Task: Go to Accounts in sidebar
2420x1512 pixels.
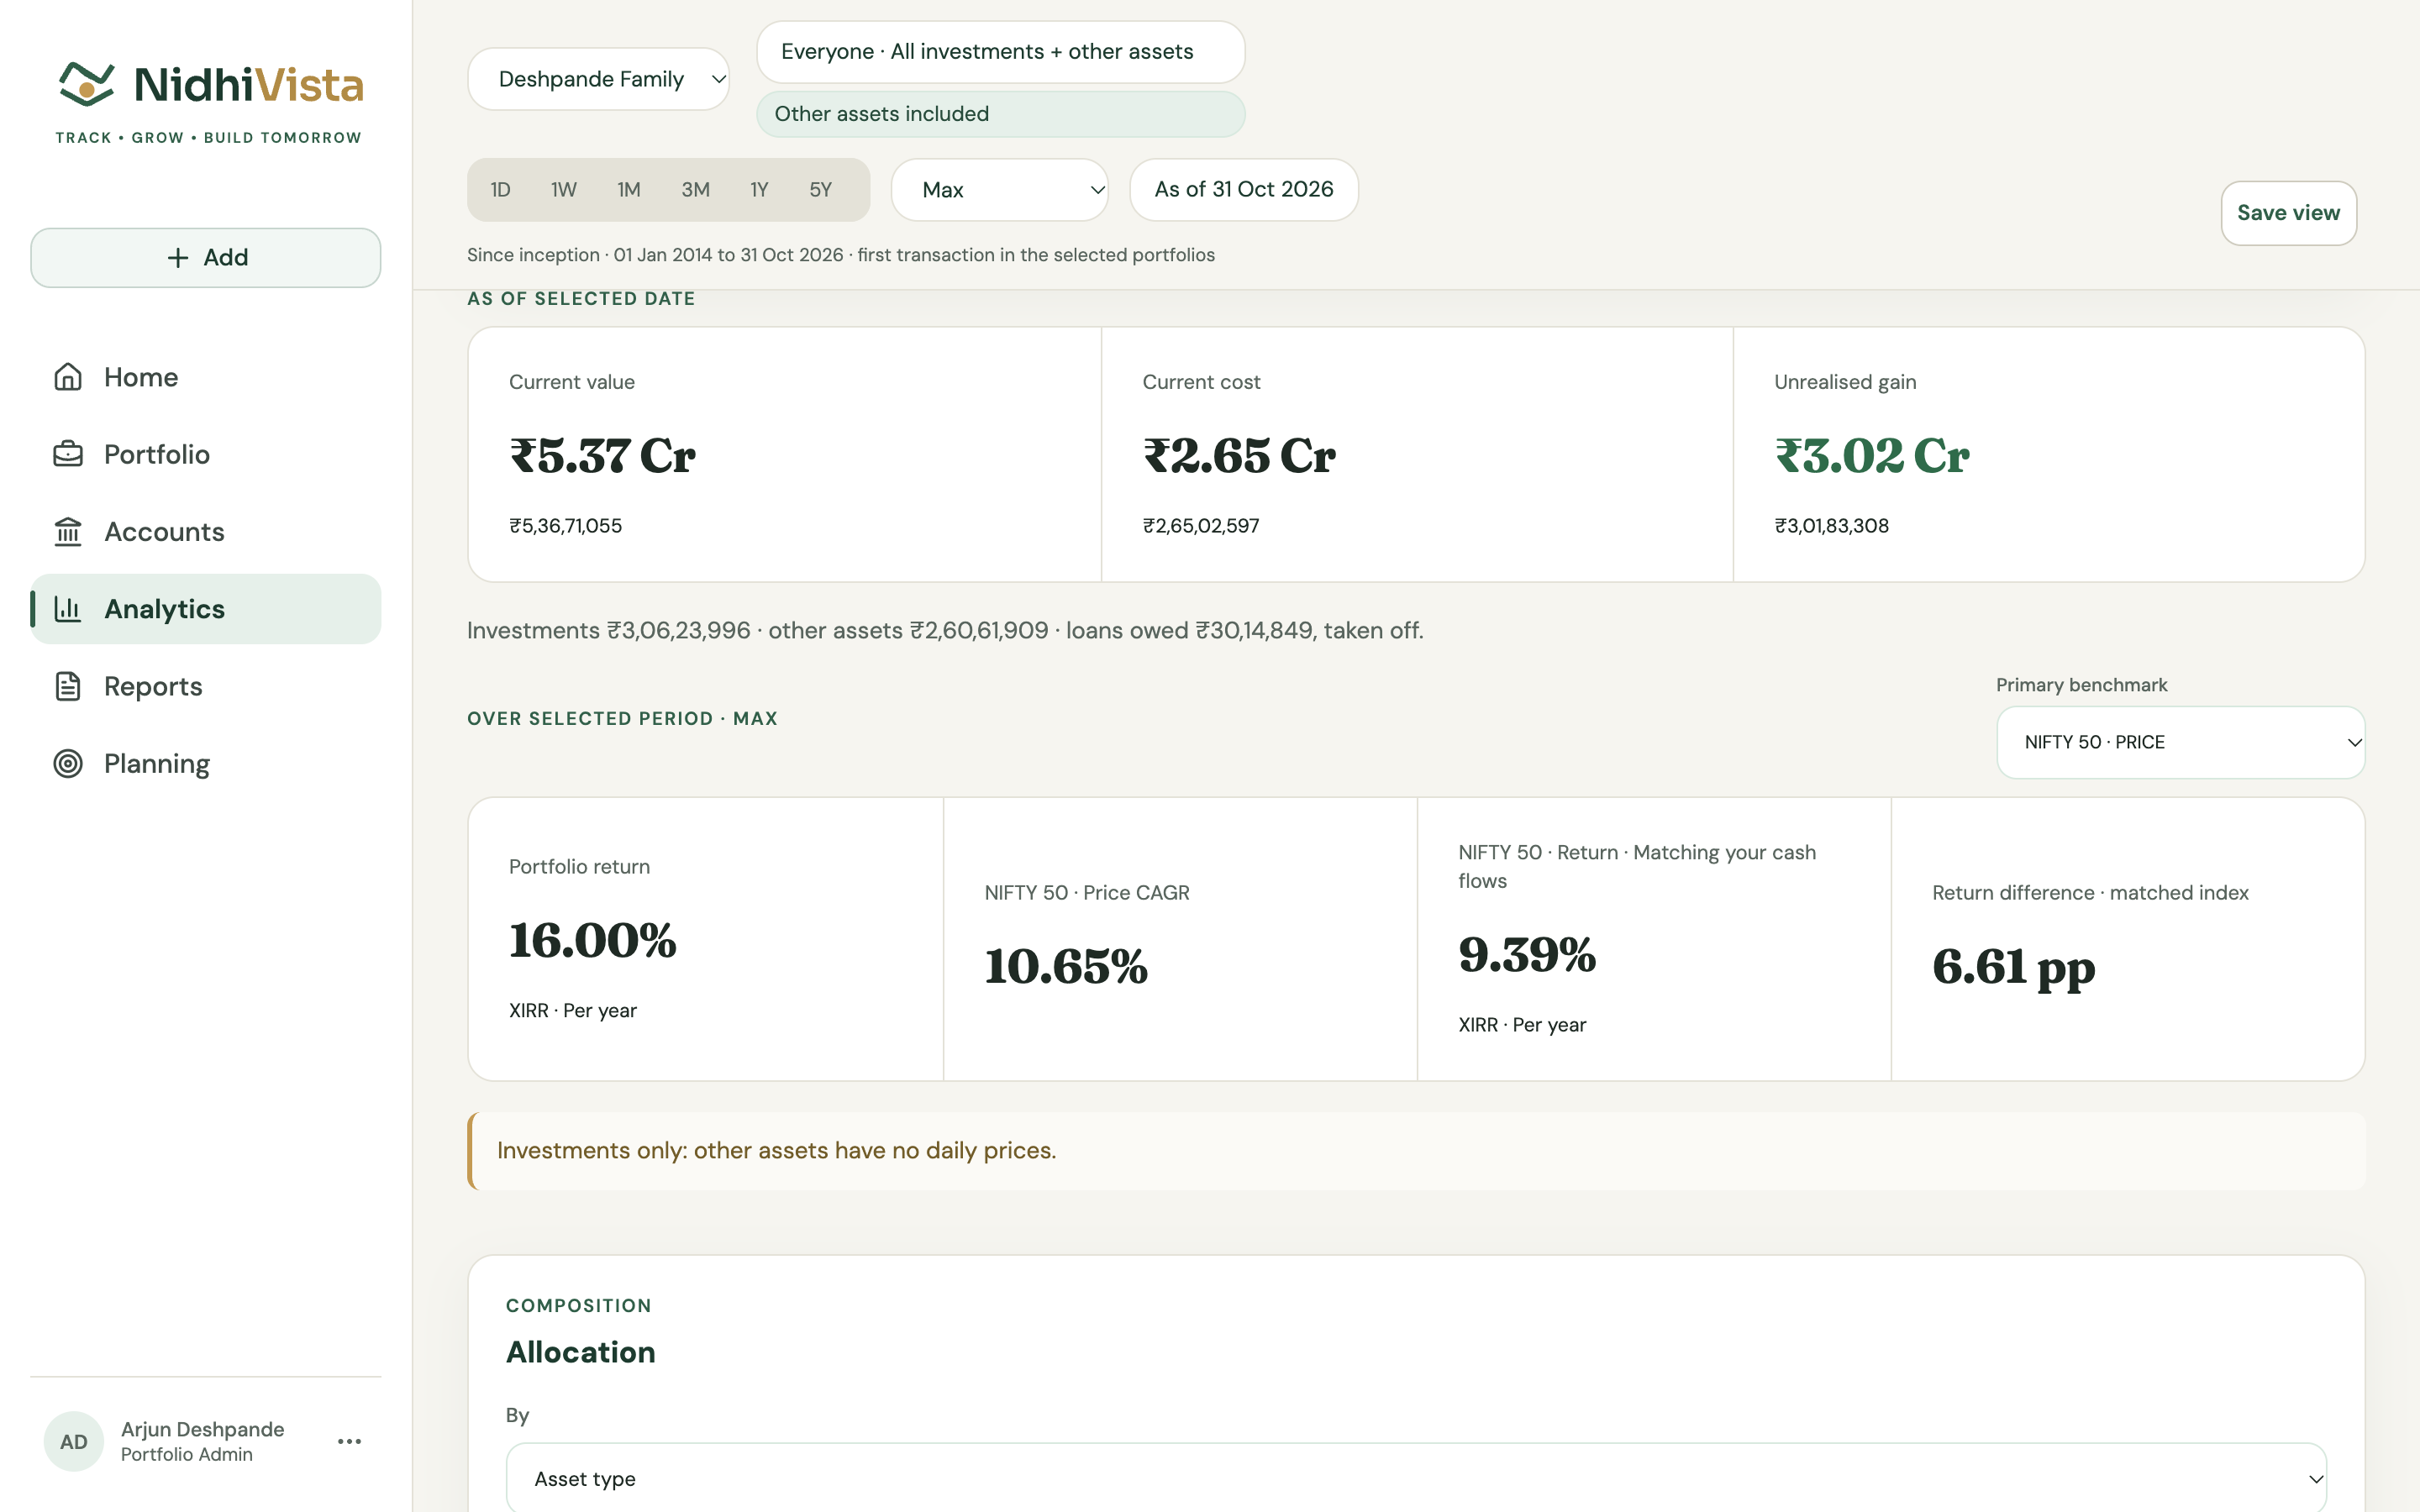Action: tap(206, 531)
